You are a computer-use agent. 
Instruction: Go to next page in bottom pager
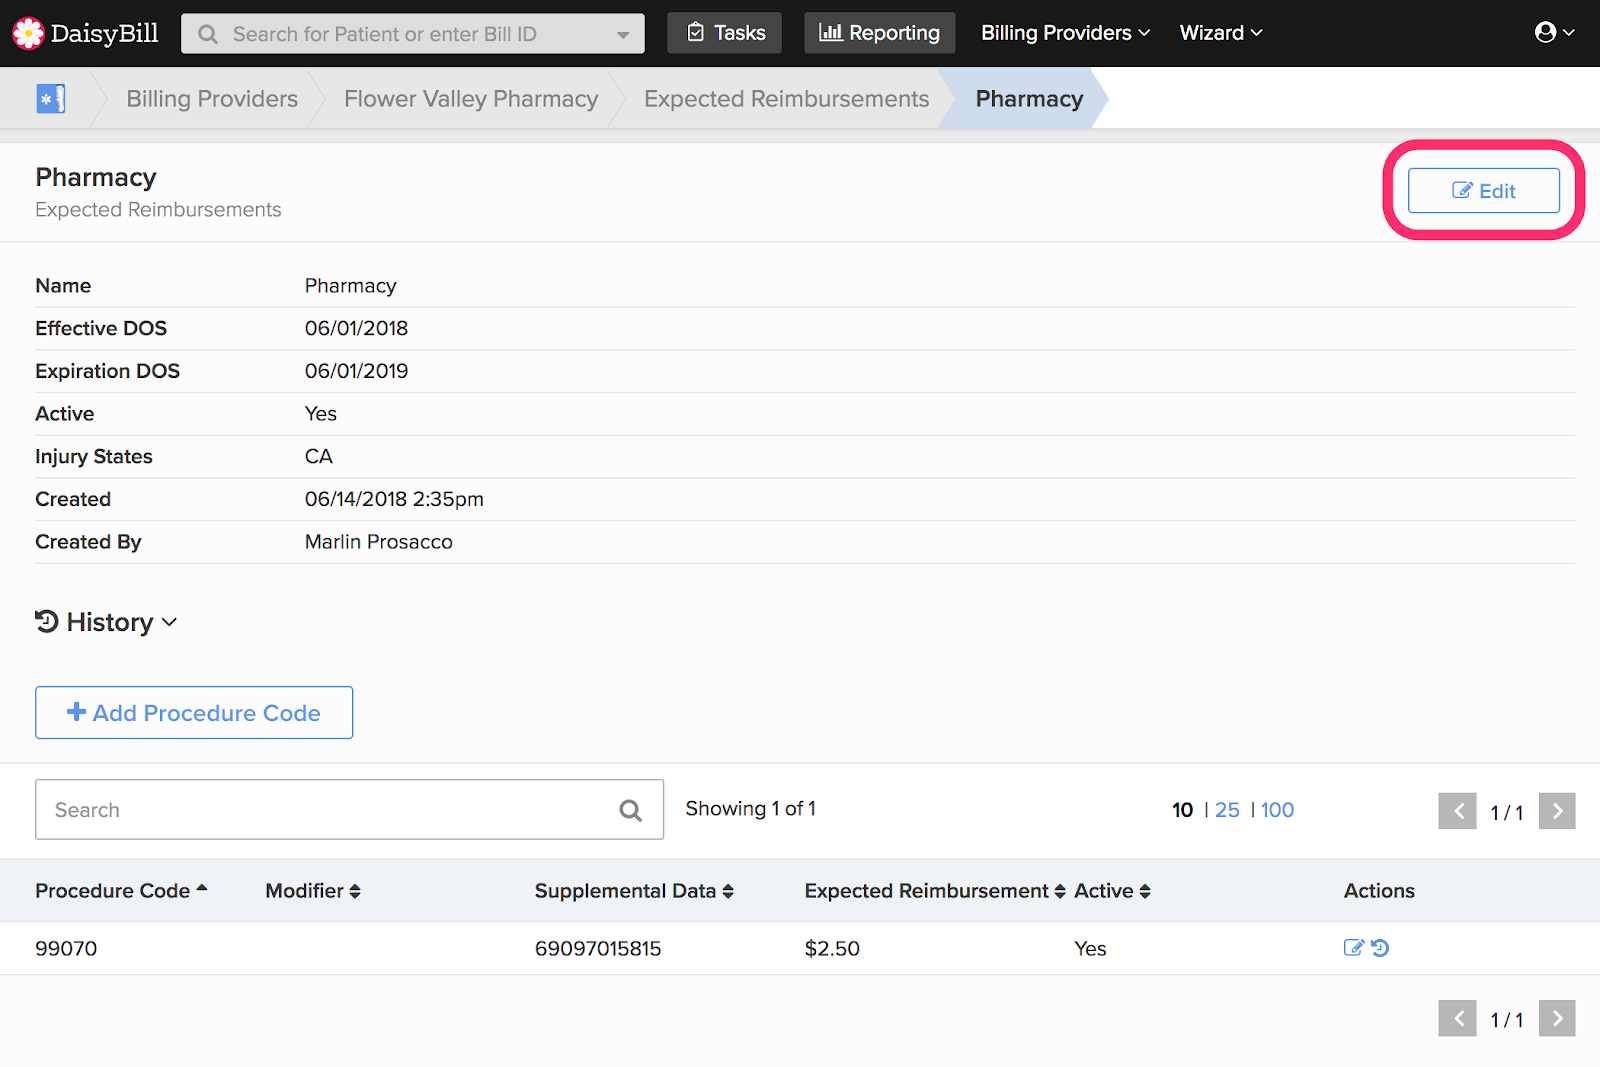pyautogui.click(x=1557, y=1018)
